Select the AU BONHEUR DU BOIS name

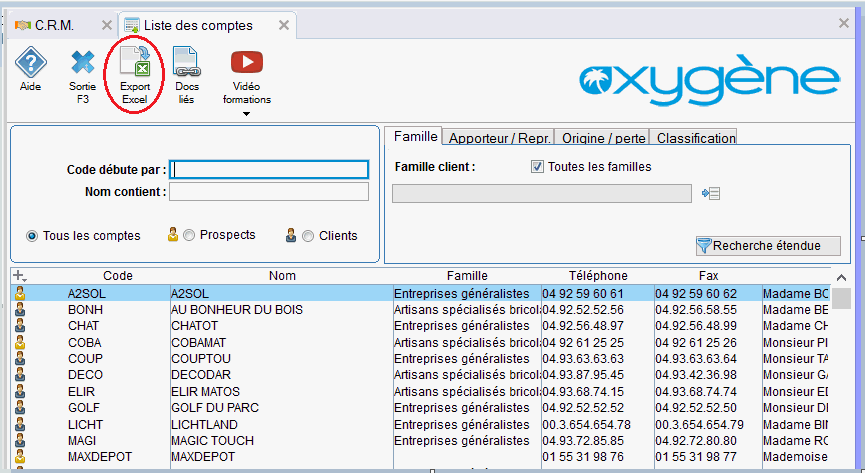point(237,310)
